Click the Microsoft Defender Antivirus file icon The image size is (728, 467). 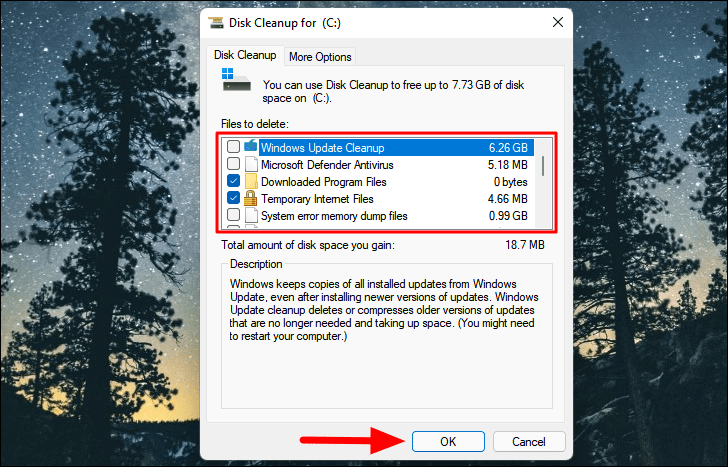pyautogui.click(x=251, y=164)
